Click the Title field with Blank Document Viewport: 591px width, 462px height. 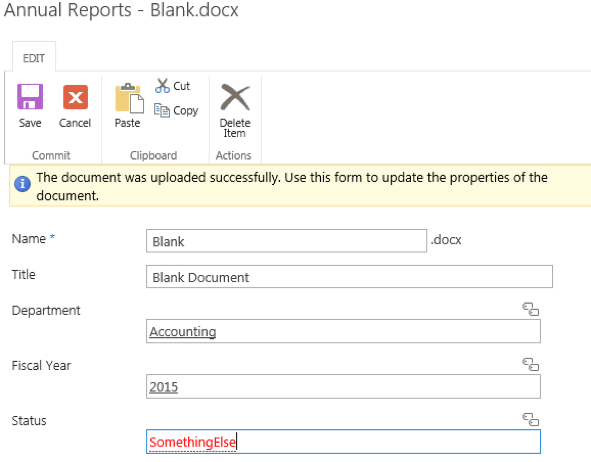pos(349,277)
